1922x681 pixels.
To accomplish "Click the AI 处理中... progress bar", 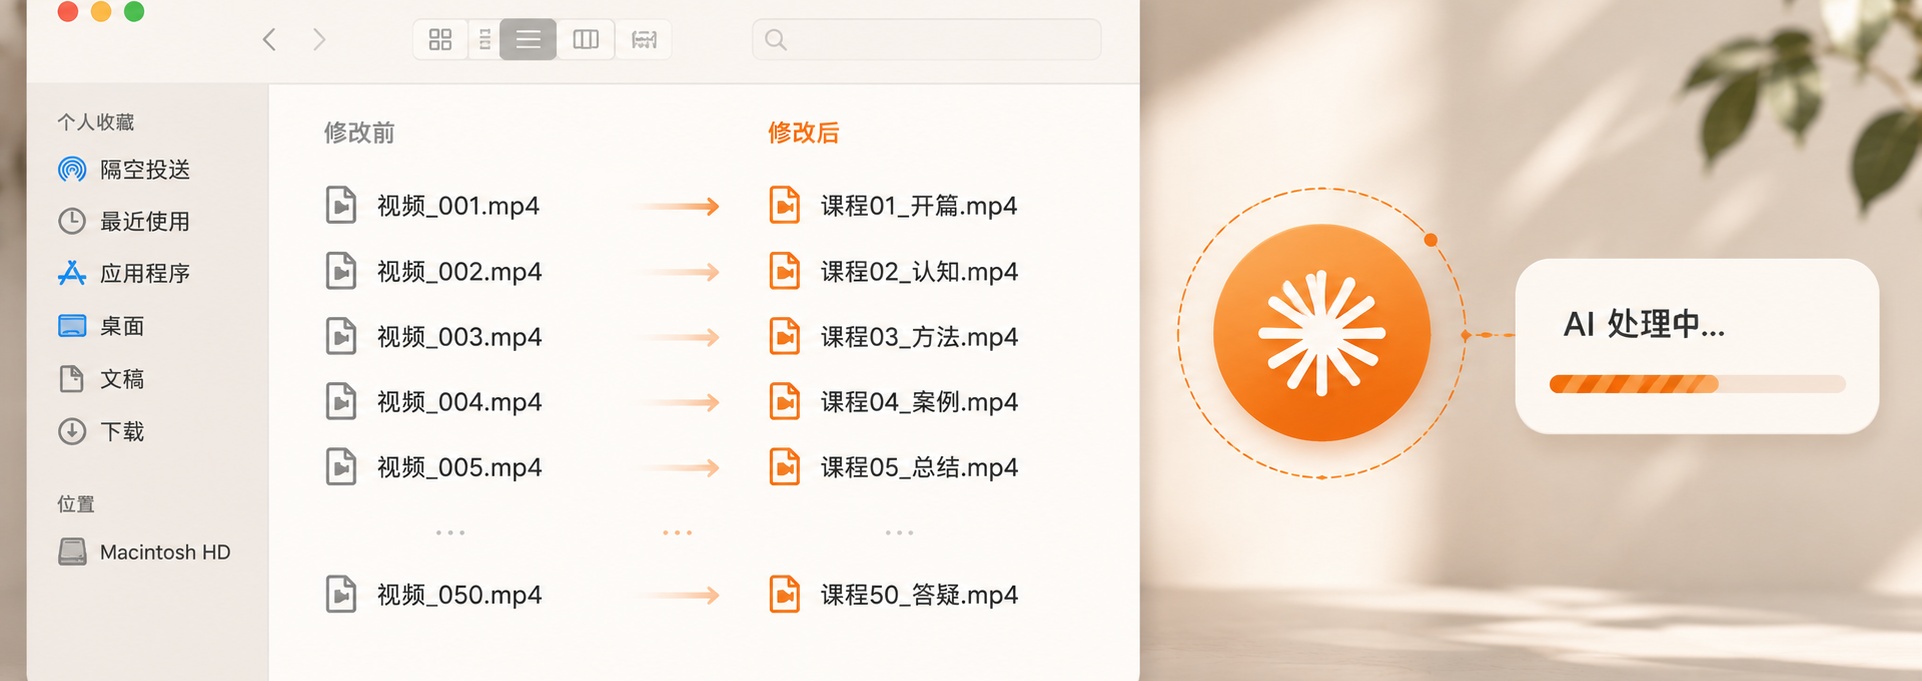I will coord(1697,384).
